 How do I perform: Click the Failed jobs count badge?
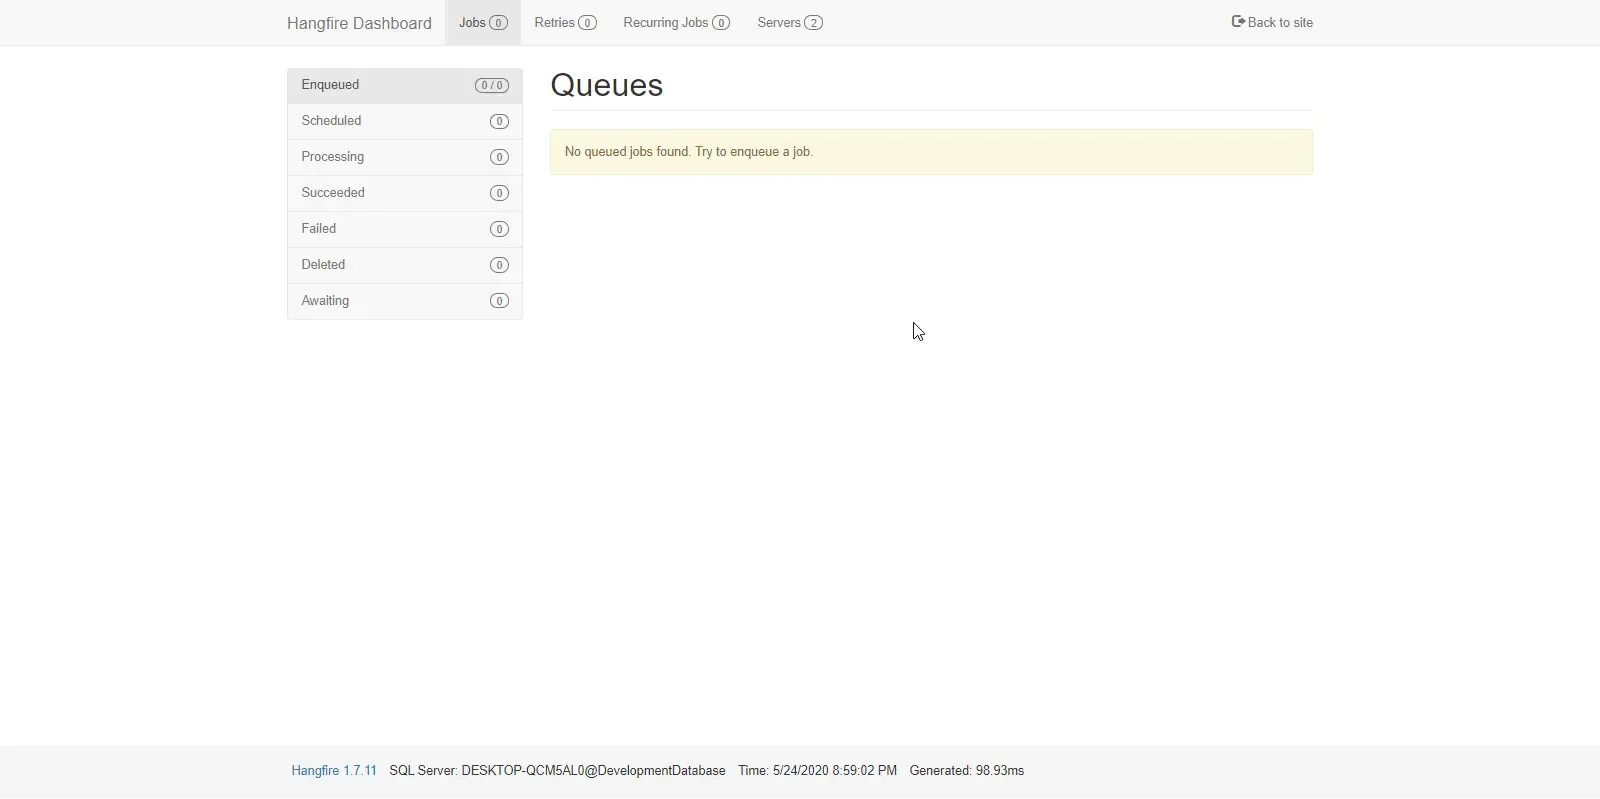click(x=499, y=229)
